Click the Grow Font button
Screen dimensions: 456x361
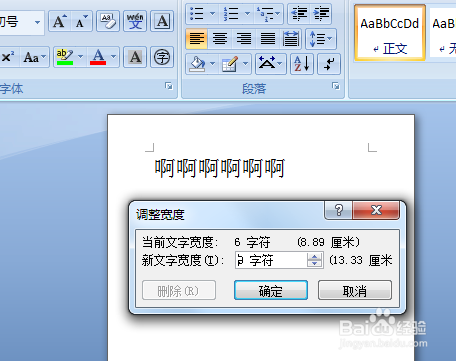60,21
